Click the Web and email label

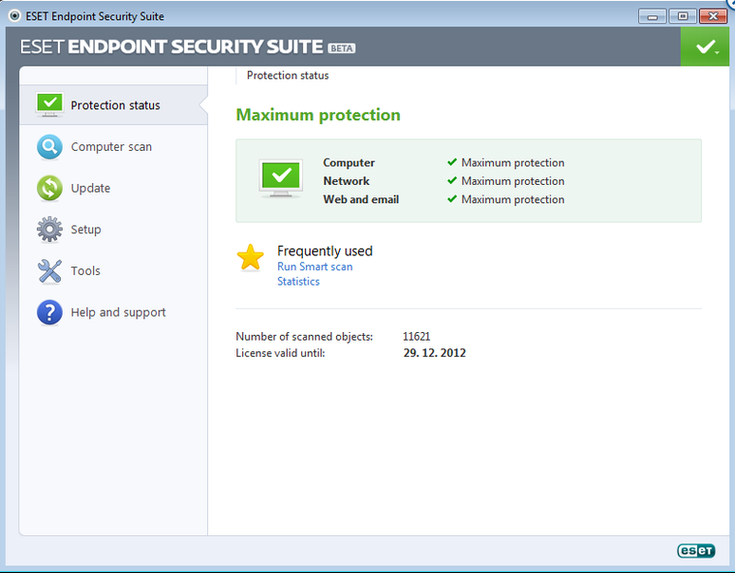point(361,199)
